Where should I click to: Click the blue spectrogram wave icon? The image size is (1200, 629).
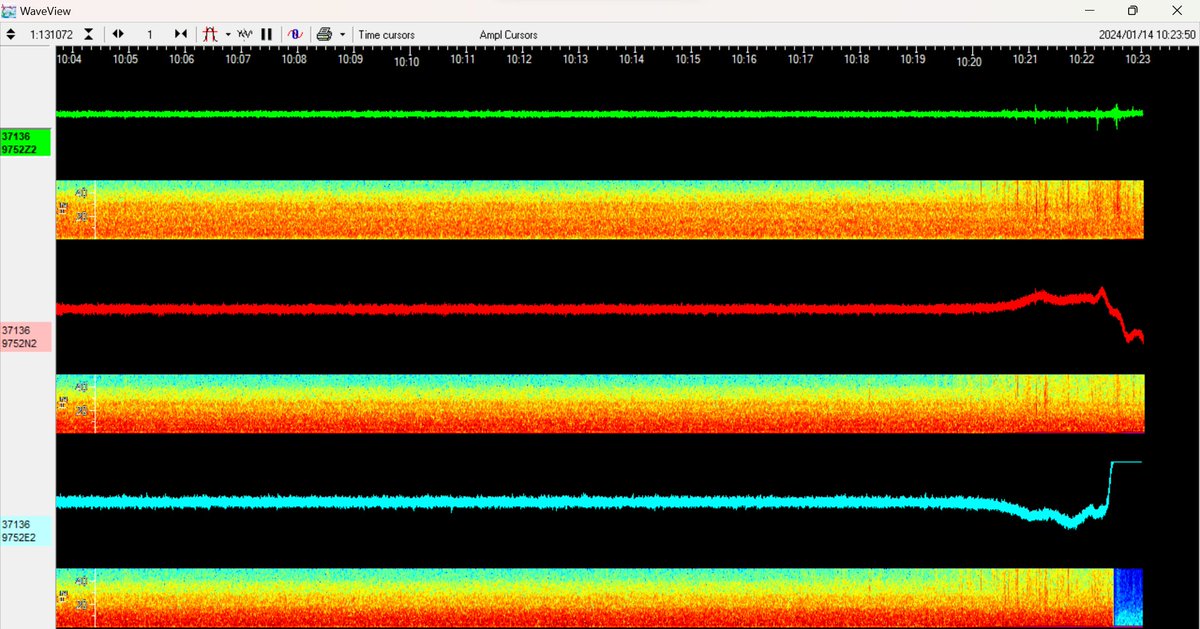tap(295, 33)
